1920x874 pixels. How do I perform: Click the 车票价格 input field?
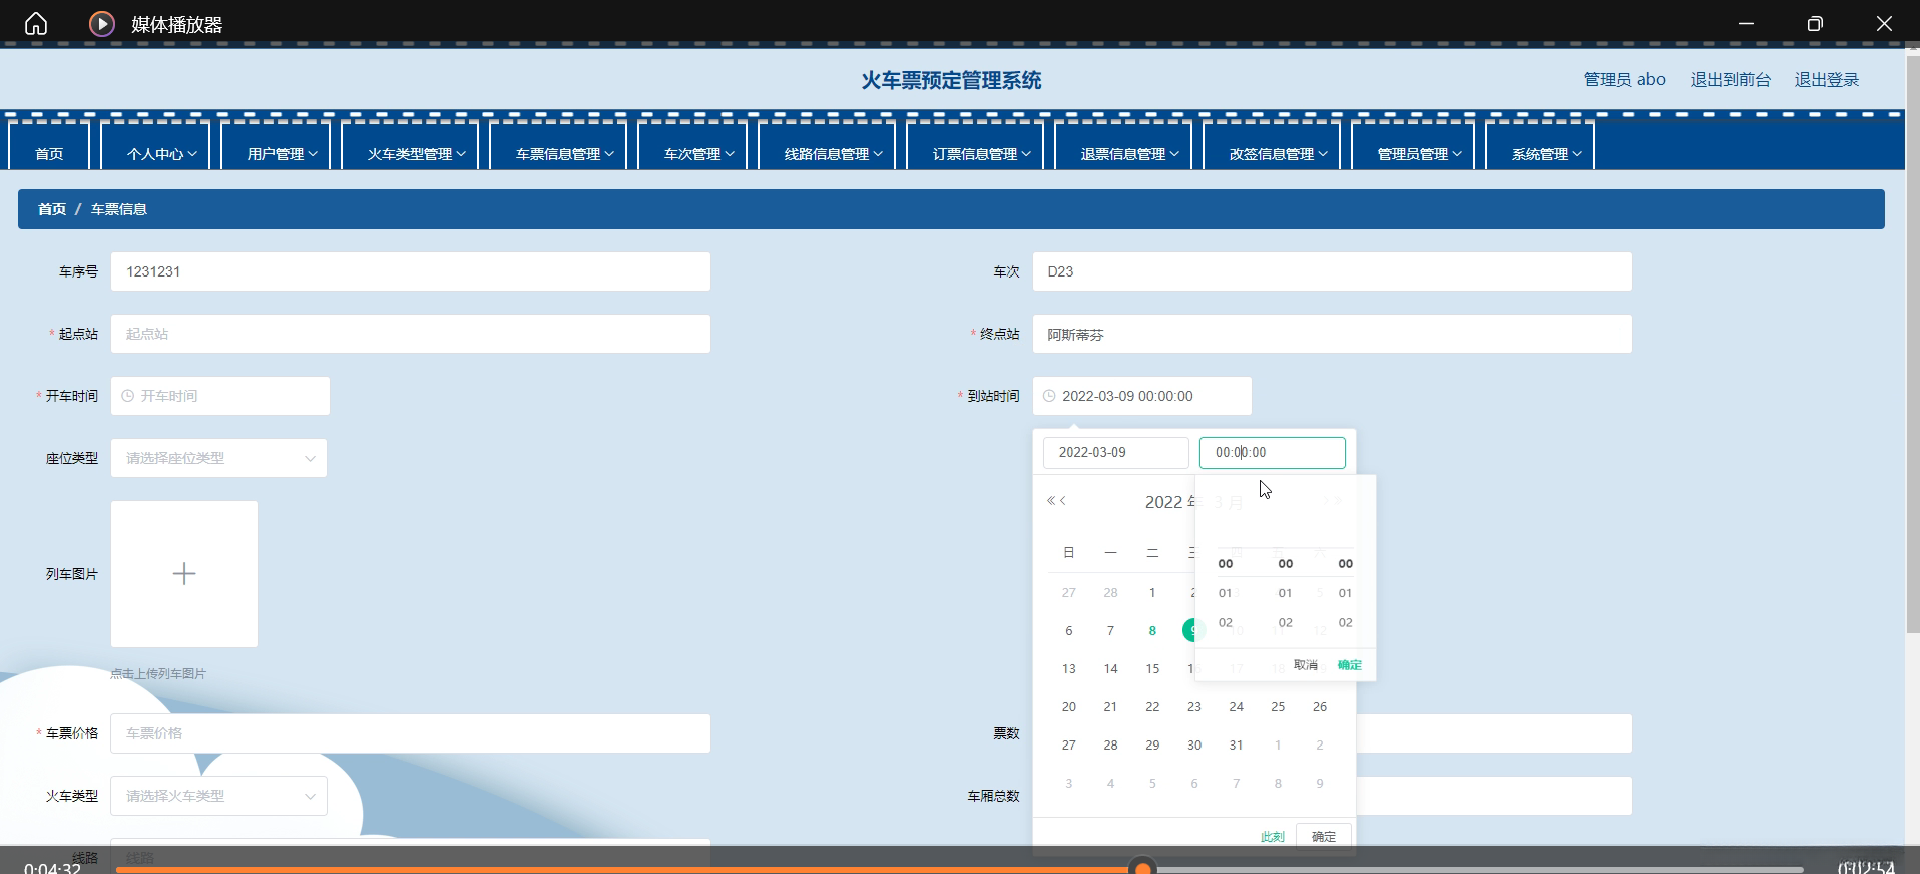pos(410,733)
